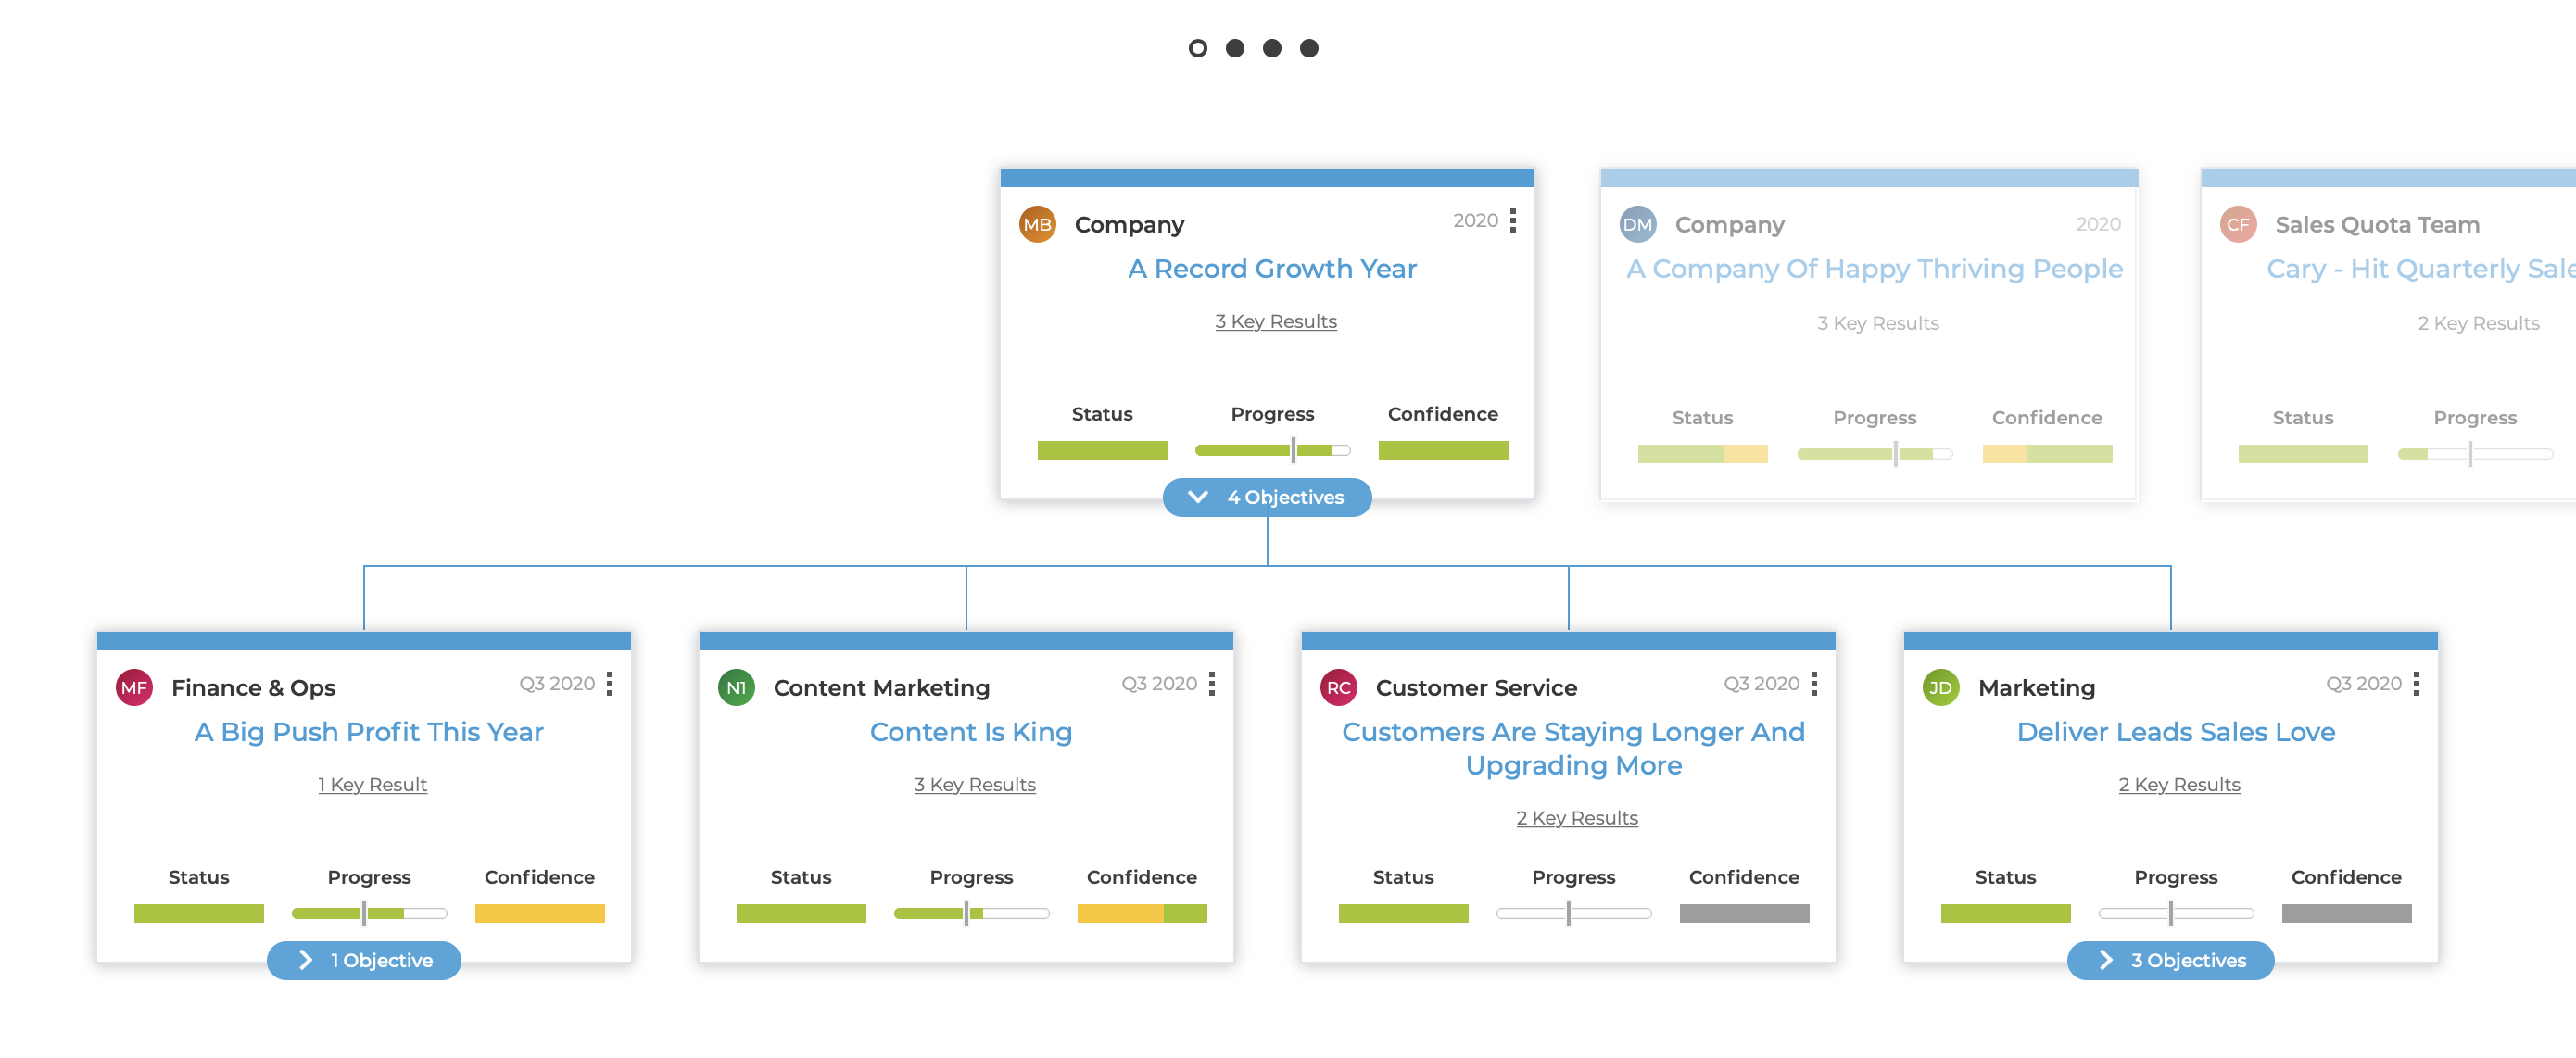2576x1058 pixels.
Task: Click the MB owner avatar
Action: [x=1037, y=224]
